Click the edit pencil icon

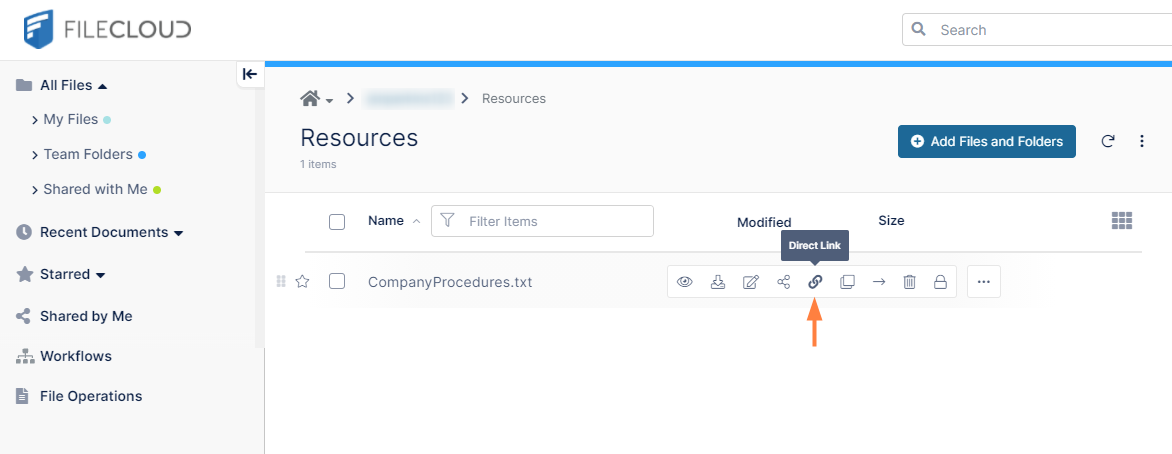(x=750, y=282)
